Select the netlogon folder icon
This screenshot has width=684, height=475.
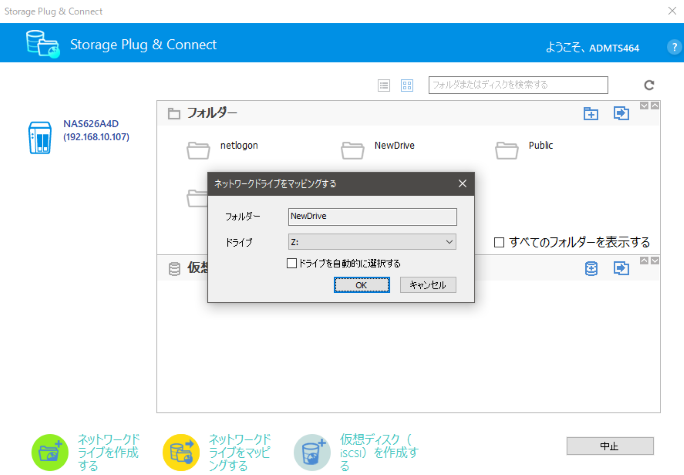click(198, 150)
